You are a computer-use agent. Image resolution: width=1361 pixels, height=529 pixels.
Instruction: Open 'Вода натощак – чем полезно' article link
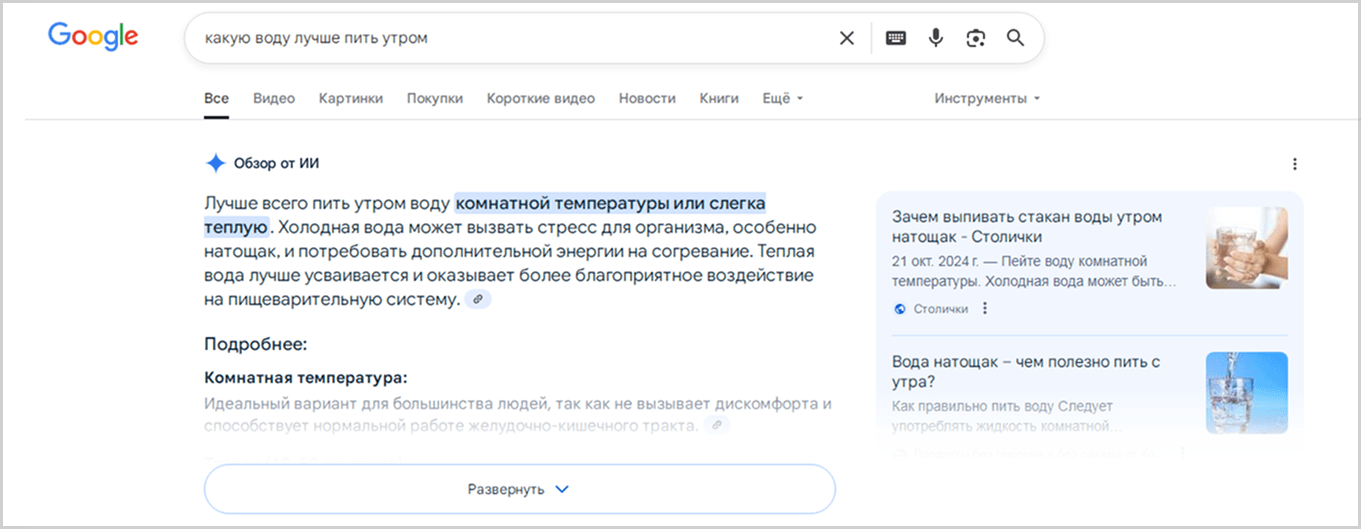coord(1026,371)
